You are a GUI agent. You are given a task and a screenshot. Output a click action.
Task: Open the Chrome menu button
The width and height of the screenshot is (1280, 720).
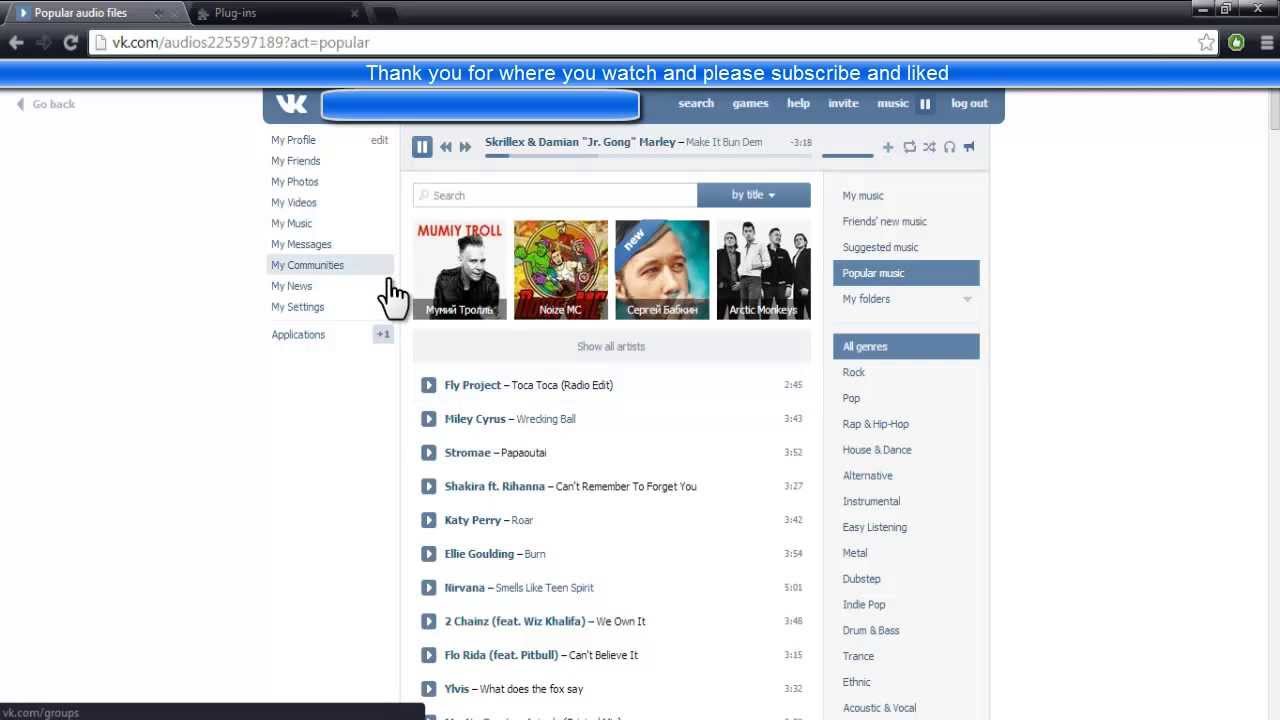click(1266, 42)
